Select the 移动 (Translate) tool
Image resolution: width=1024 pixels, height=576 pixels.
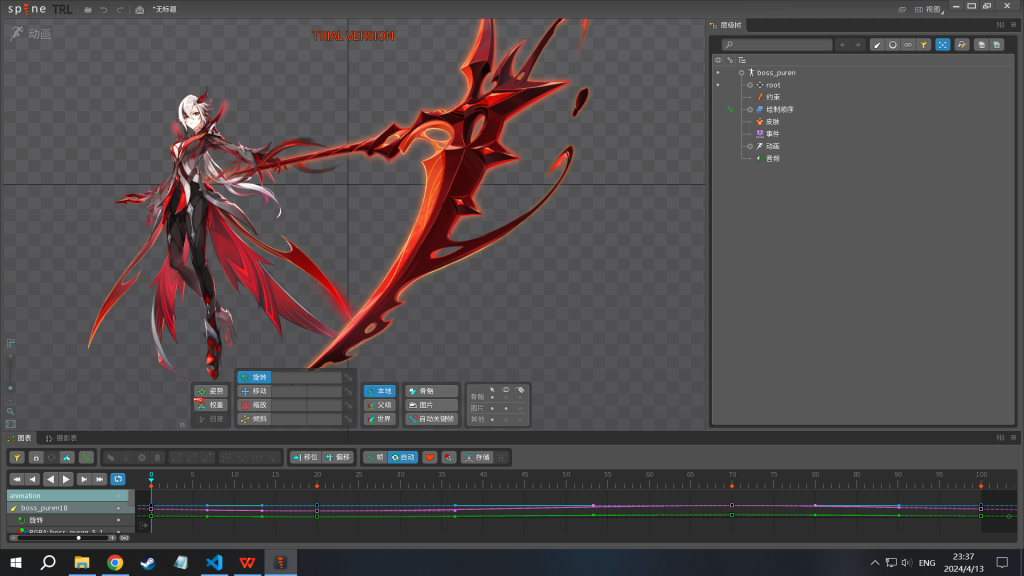click(254, 391)
